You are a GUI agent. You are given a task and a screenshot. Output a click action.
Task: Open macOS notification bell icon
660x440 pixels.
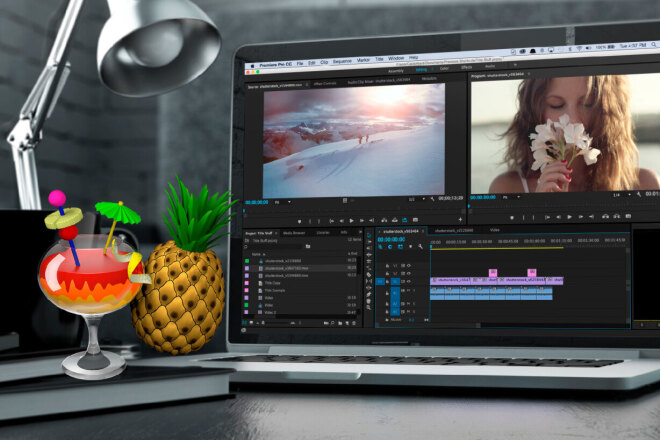point(532,51)
